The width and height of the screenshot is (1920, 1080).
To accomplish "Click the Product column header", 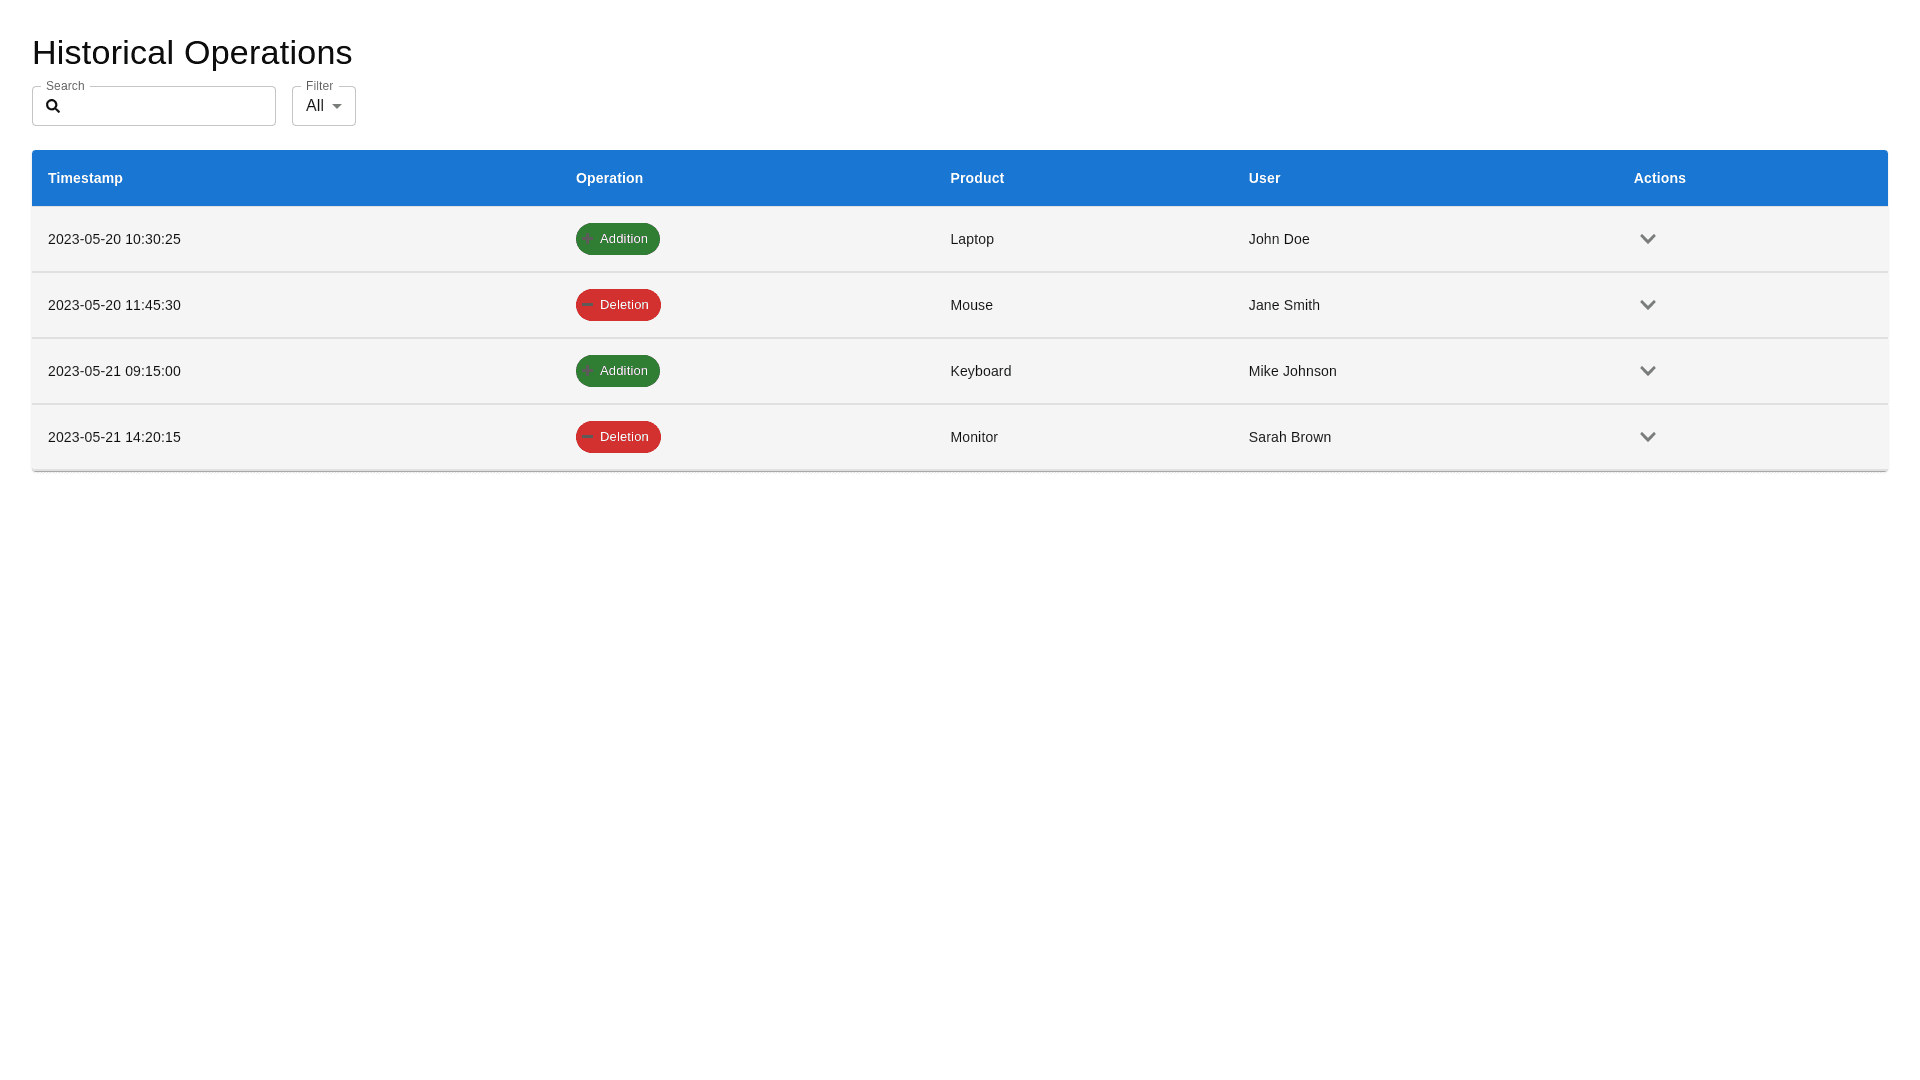I will [976, 178].
